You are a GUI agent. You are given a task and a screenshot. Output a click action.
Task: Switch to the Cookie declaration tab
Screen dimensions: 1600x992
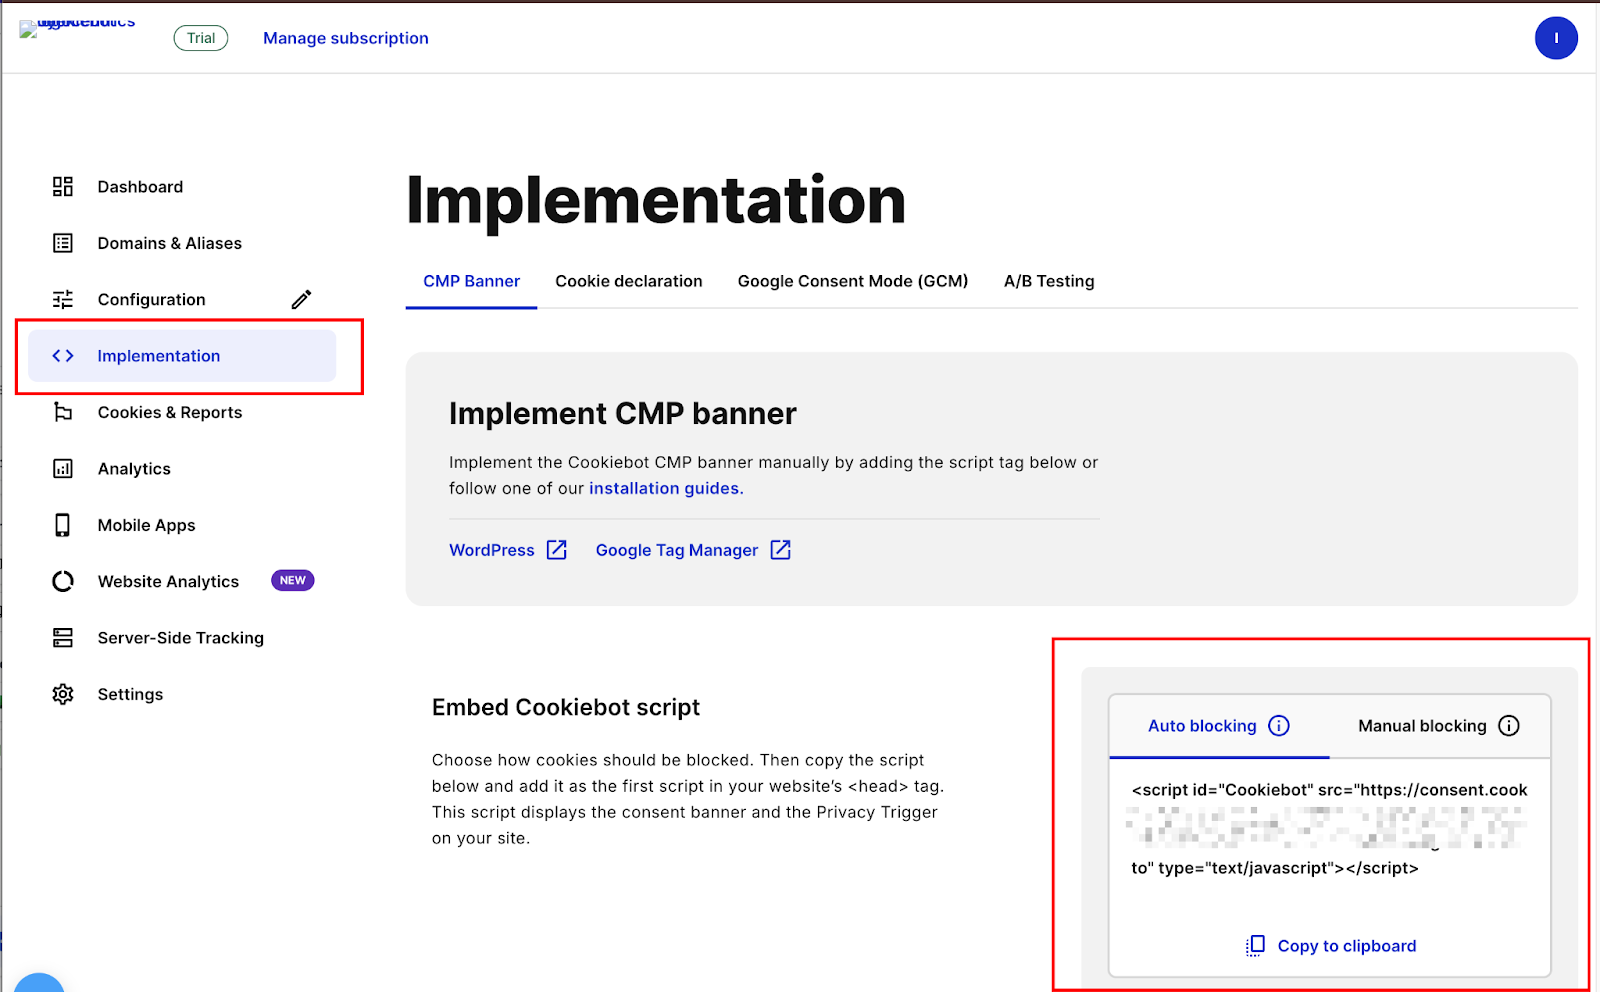pyautogui.click(x=629, y=281)
